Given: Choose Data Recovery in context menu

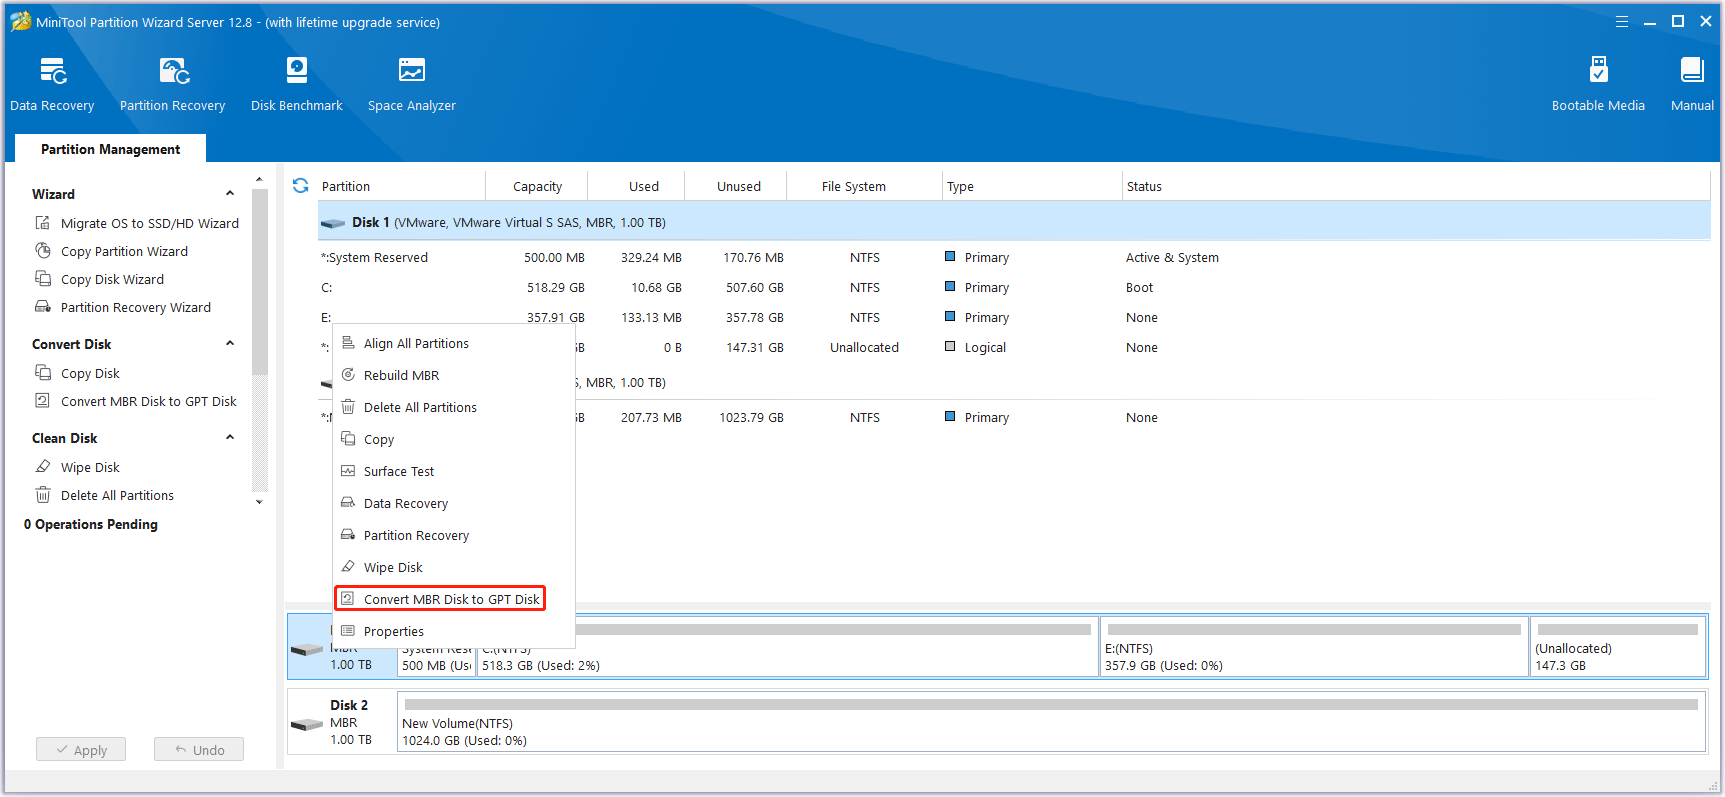Looking at the screenshot, I should pos(454,503).
